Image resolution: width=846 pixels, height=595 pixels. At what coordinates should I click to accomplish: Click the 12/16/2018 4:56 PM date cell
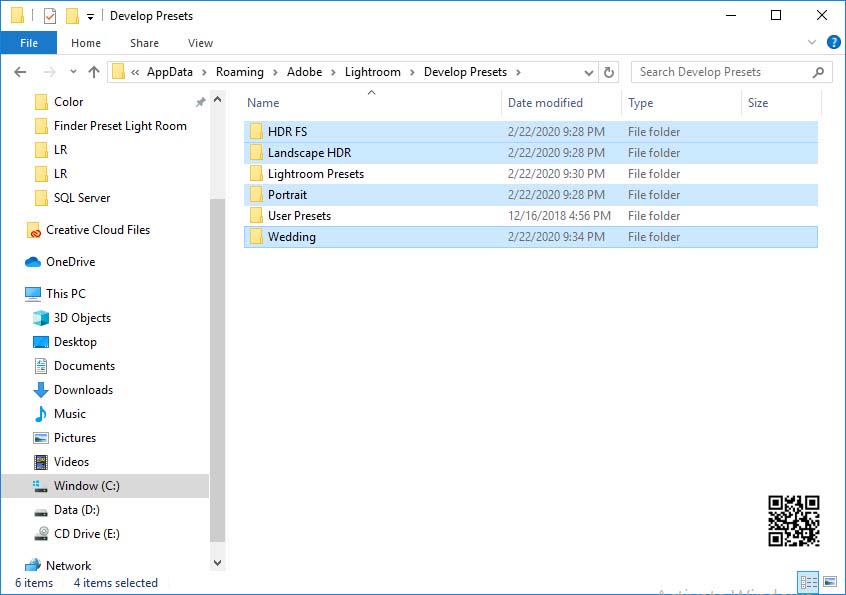point(559,216)
